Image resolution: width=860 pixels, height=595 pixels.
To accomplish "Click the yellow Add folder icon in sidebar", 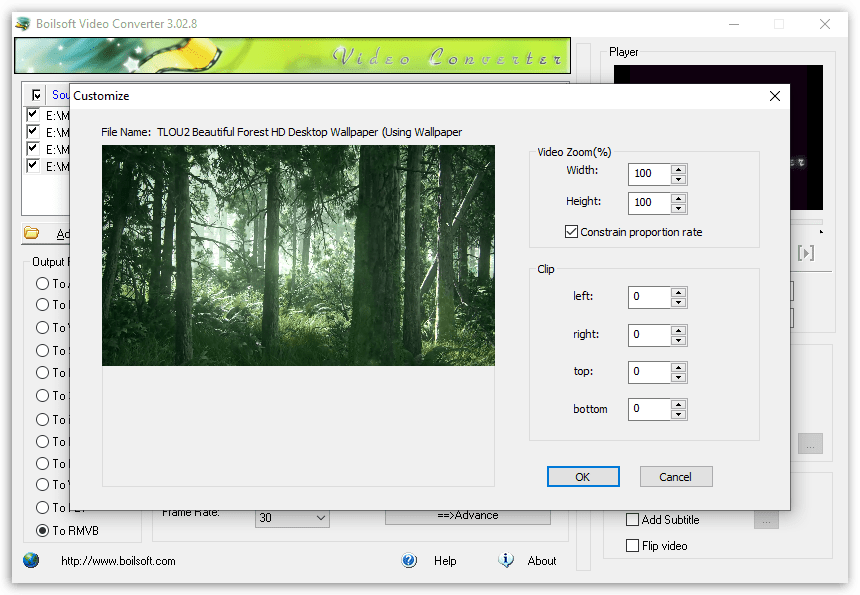I will 31,233.
